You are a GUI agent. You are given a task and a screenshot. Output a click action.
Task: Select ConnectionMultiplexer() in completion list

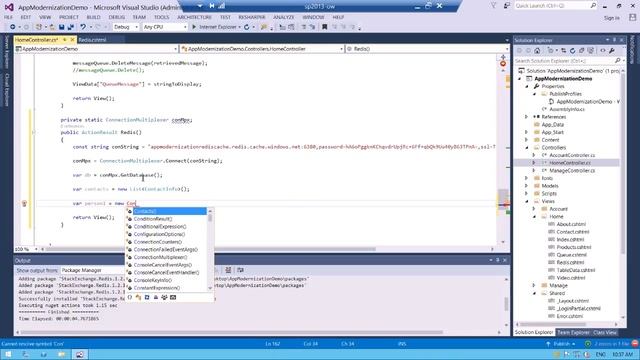(160, 257)
